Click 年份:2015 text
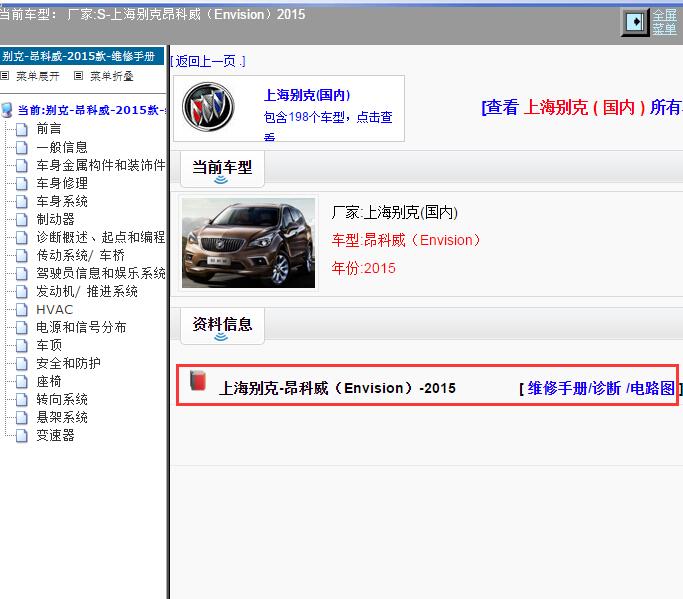The width and height of the screenshot is (683, 599). (364, 268)
